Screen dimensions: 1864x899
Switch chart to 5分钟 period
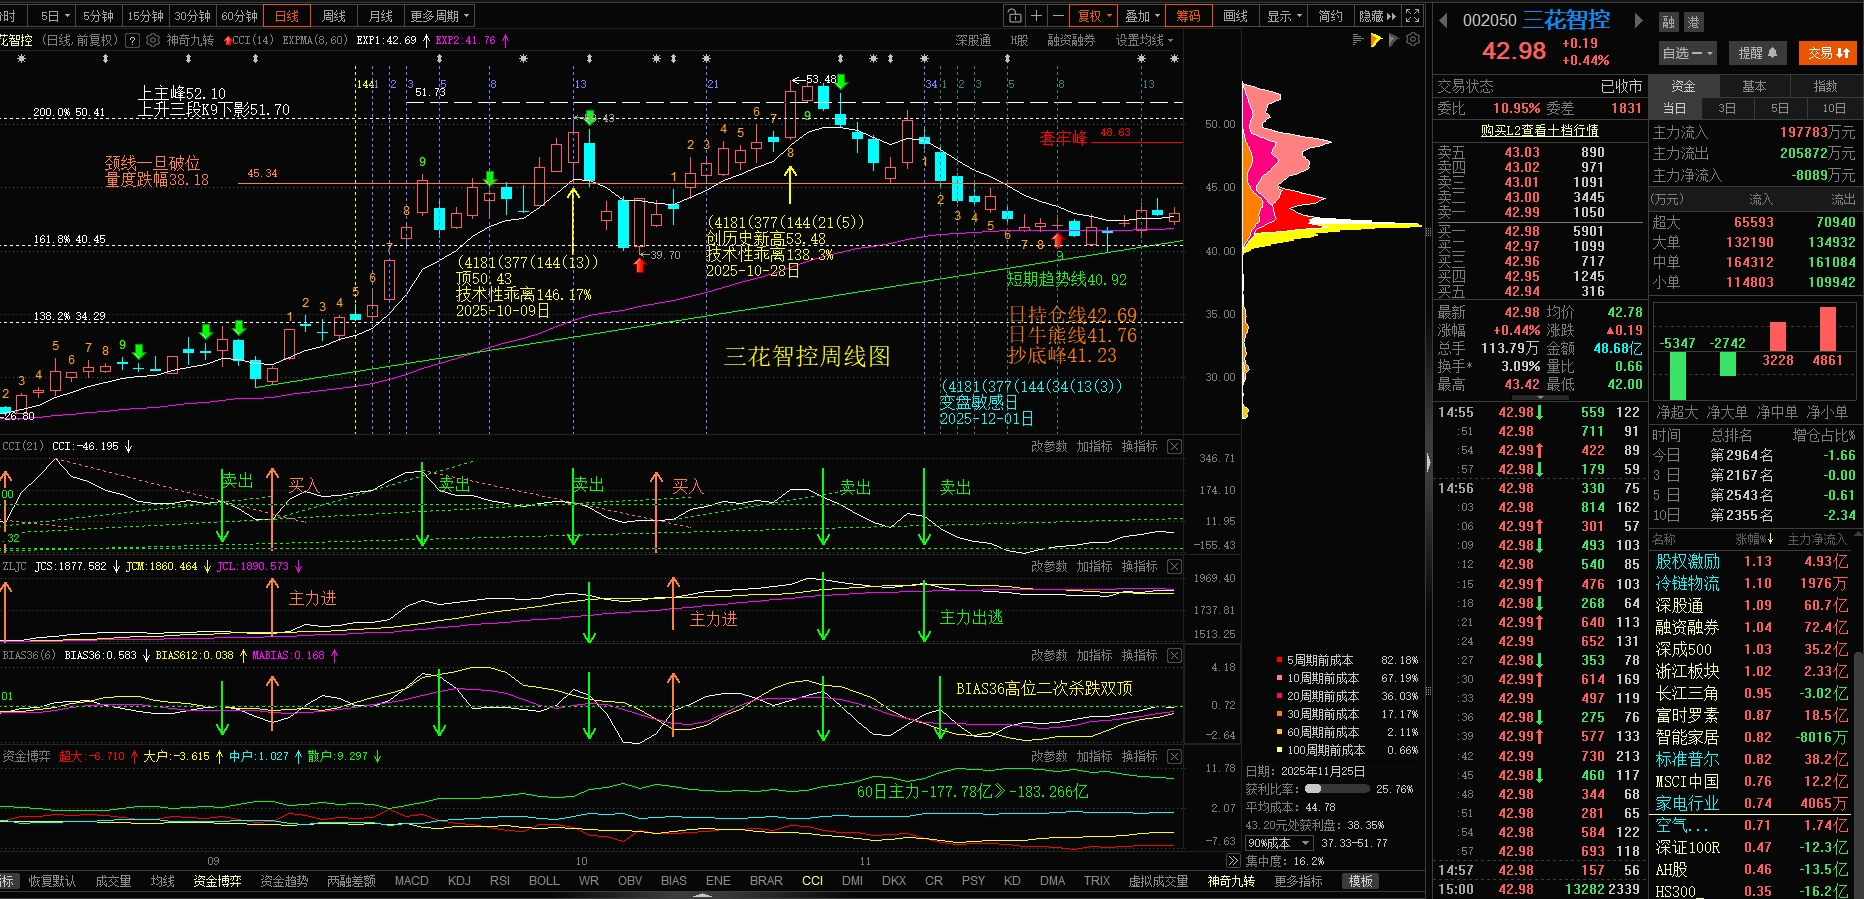click(x=98, y=16)
